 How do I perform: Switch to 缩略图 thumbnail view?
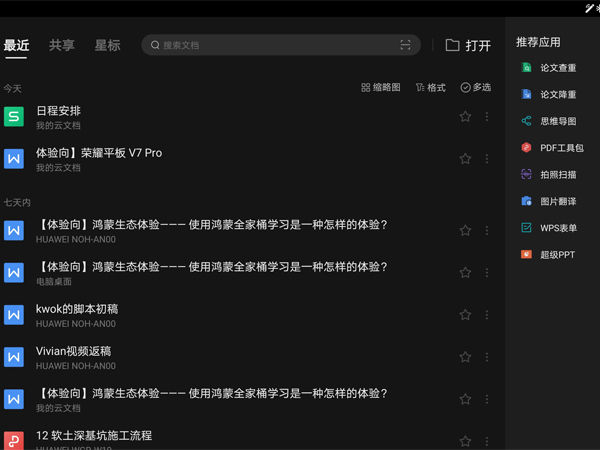pyautogui.click(x=381, y=88)
